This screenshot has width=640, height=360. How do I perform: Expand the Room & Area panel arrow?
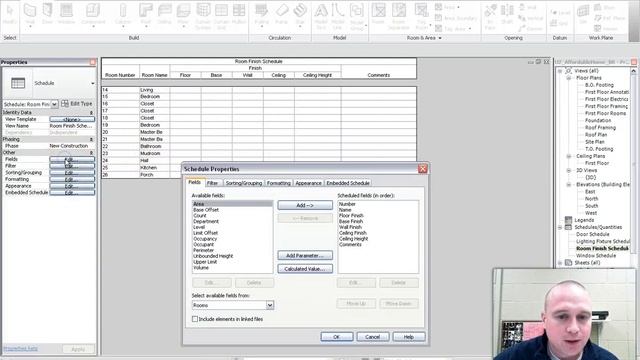(x=440, y=38)
